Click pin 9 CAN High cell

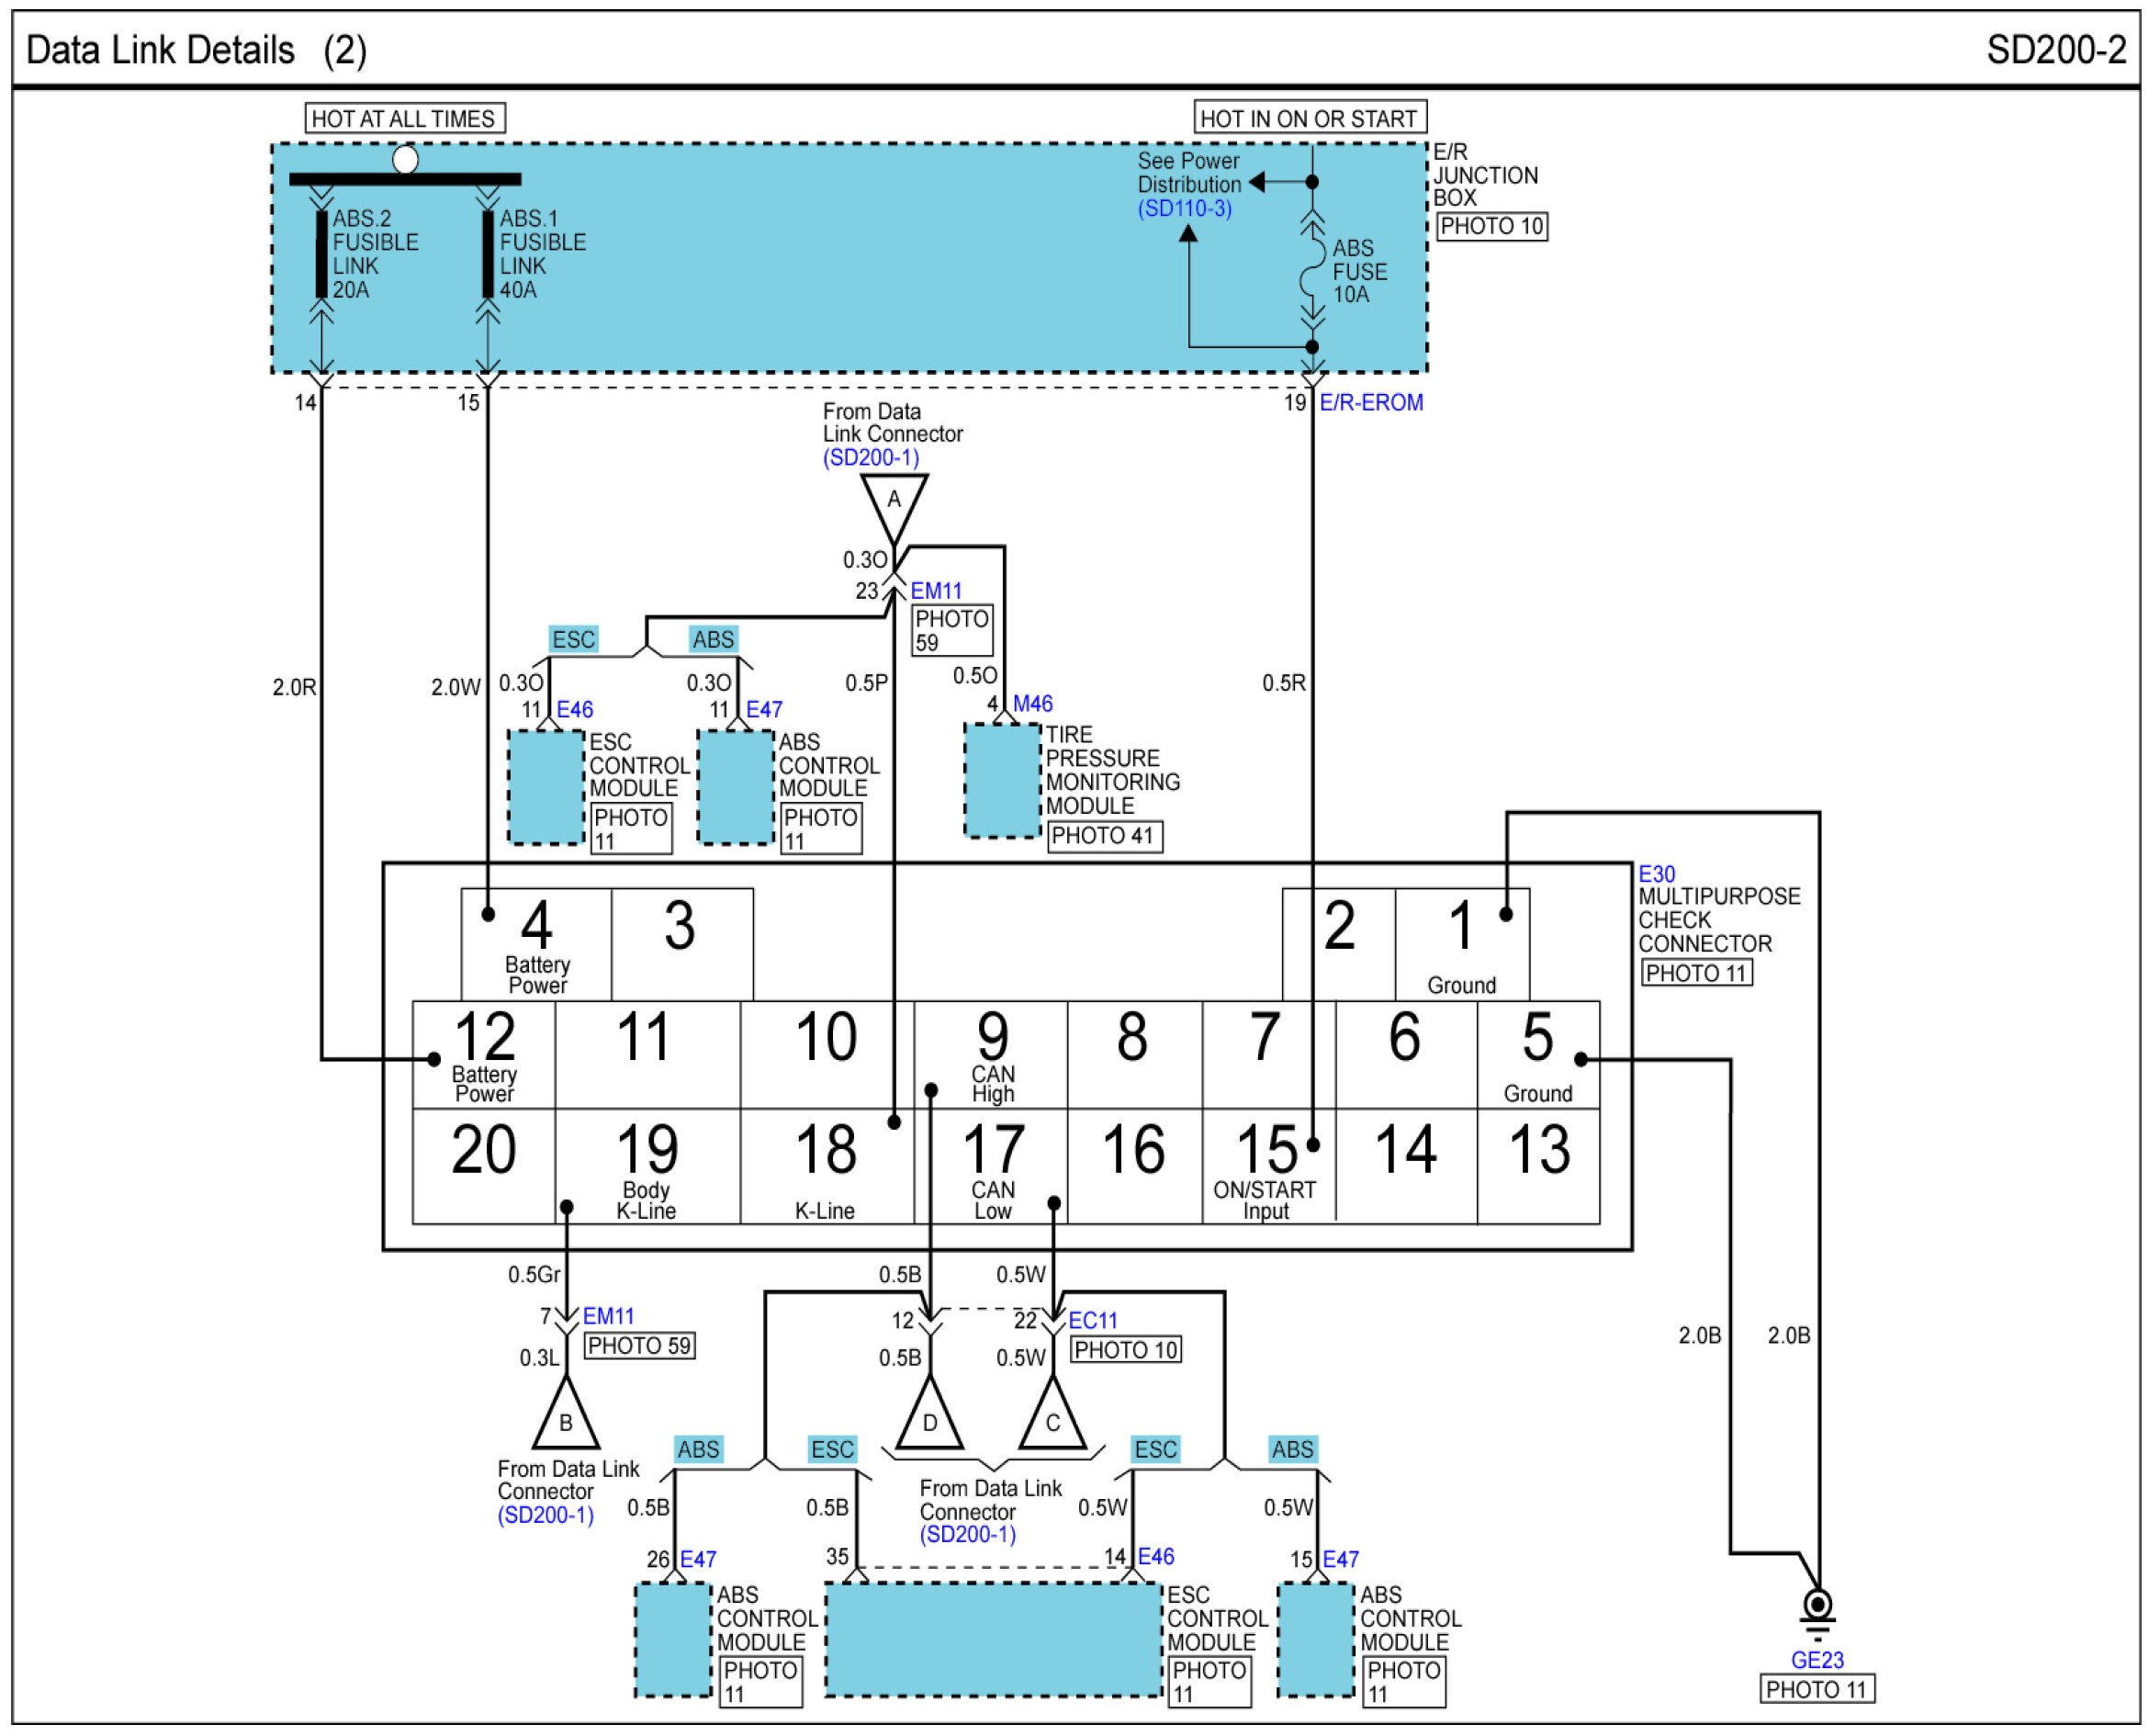991,1055
